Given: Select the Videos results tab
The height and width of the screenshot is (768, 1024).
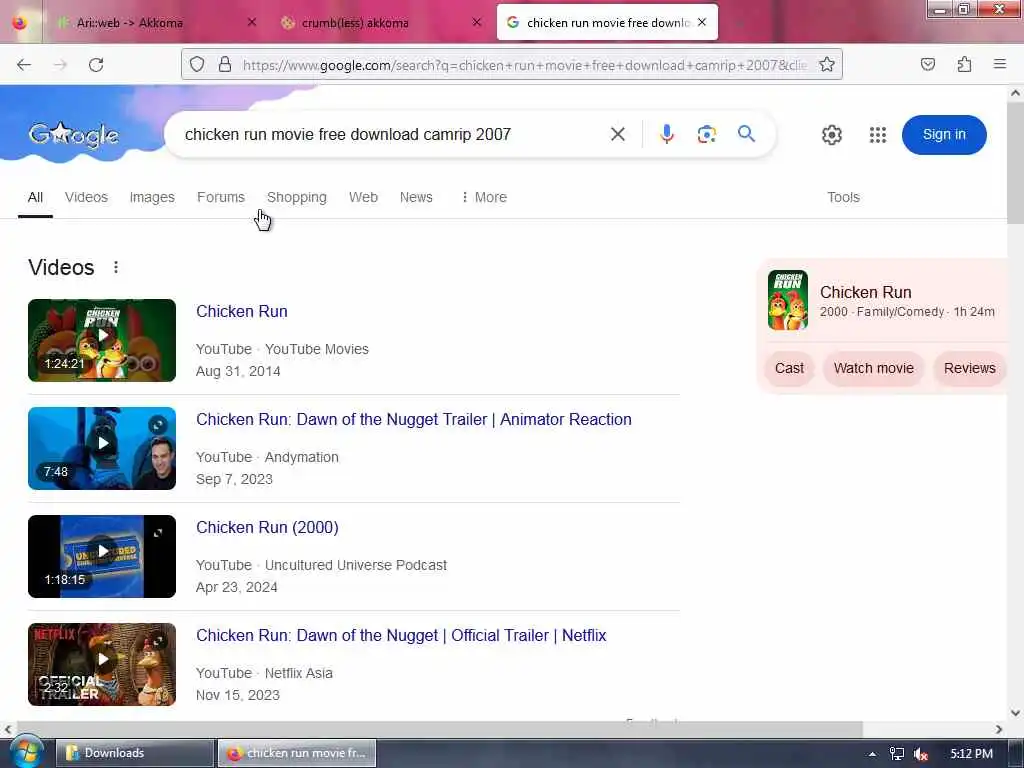Looking at the screenshot, I should pyautogui.click(x=86, y=197).
